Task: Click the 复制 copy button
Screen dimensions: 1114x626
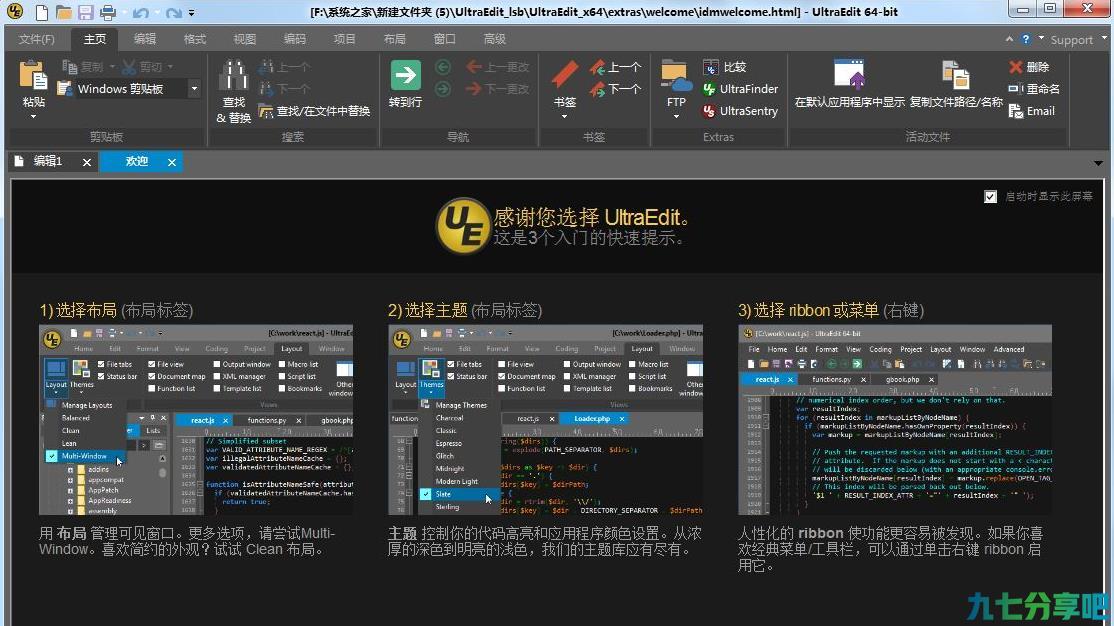Action: coord(83,67)
